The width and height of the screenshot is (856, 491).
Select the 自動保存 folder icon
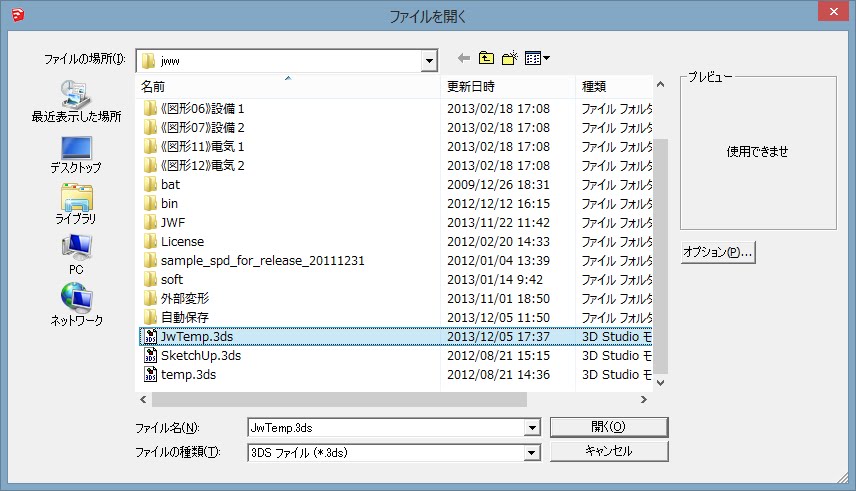(x=150, y=317)
